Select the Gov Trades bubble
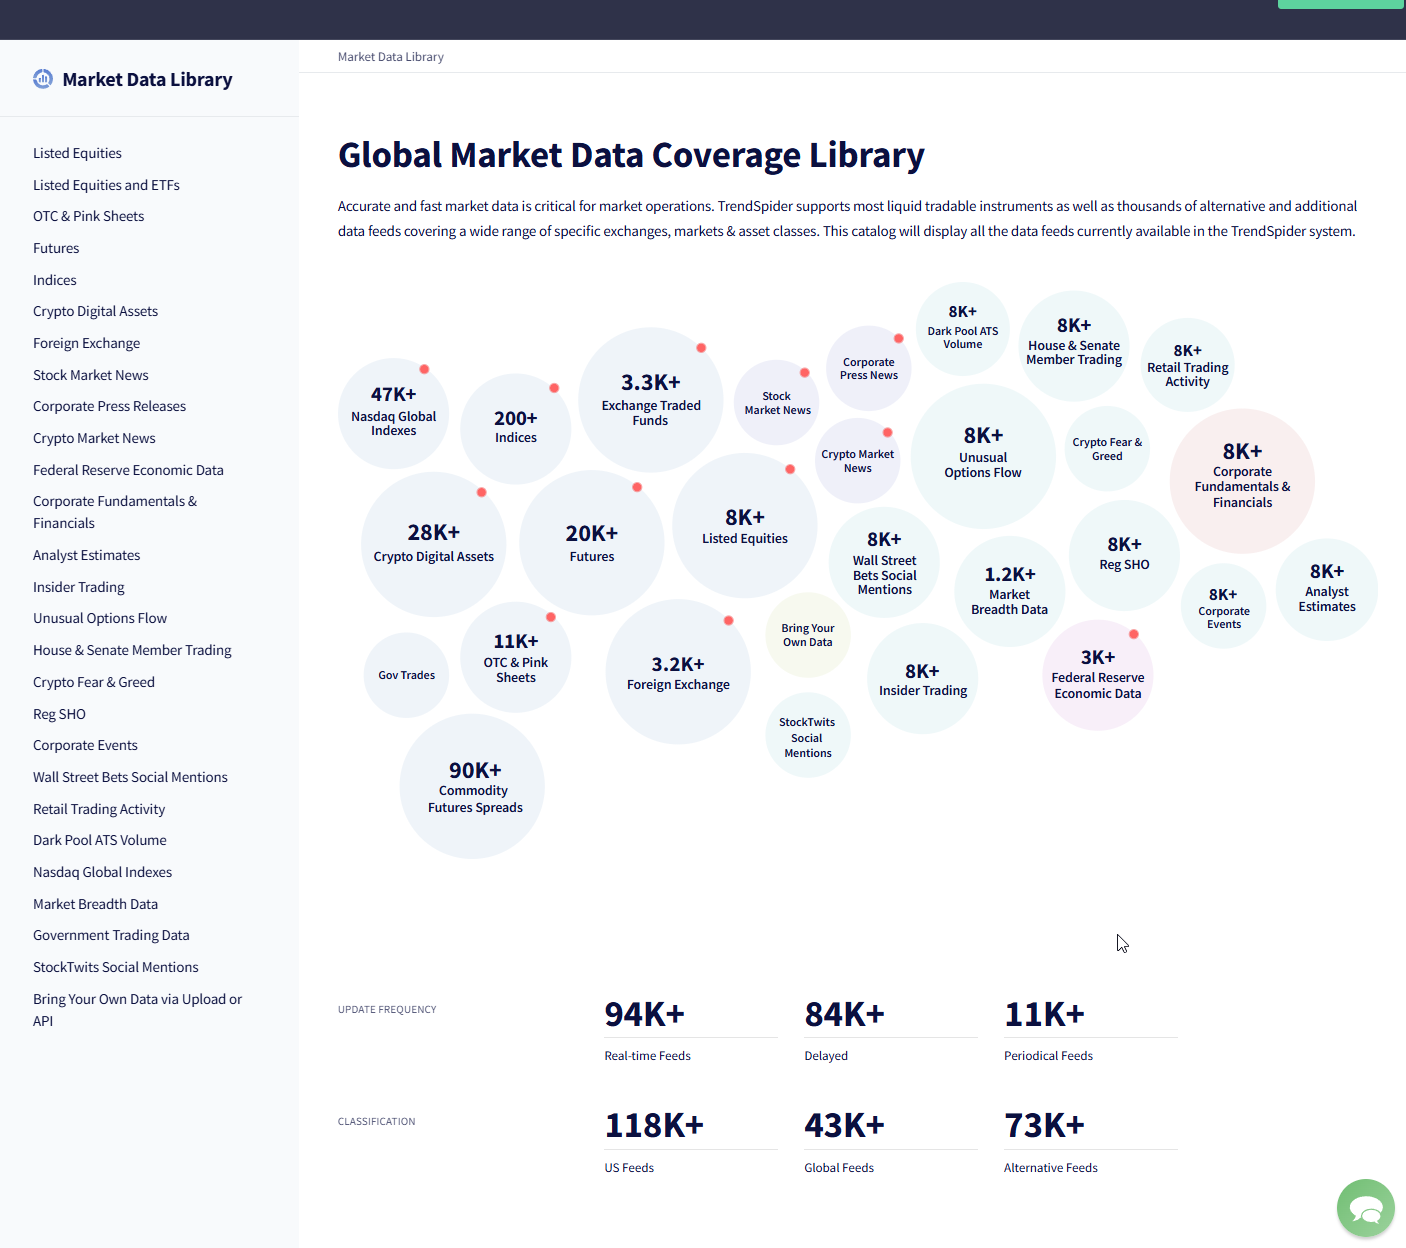This screenshot has height=1248, width=1406. [406, 674]
